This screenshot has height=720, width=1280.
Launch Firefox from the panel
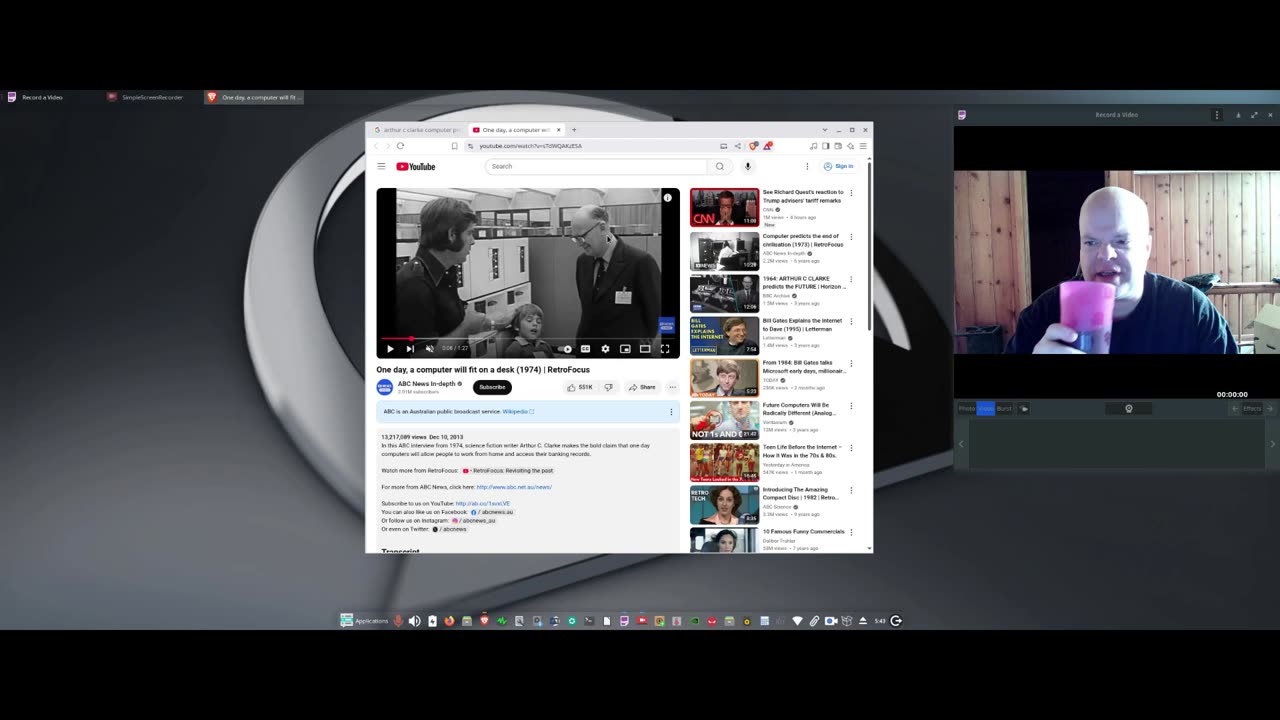point(449,621)
